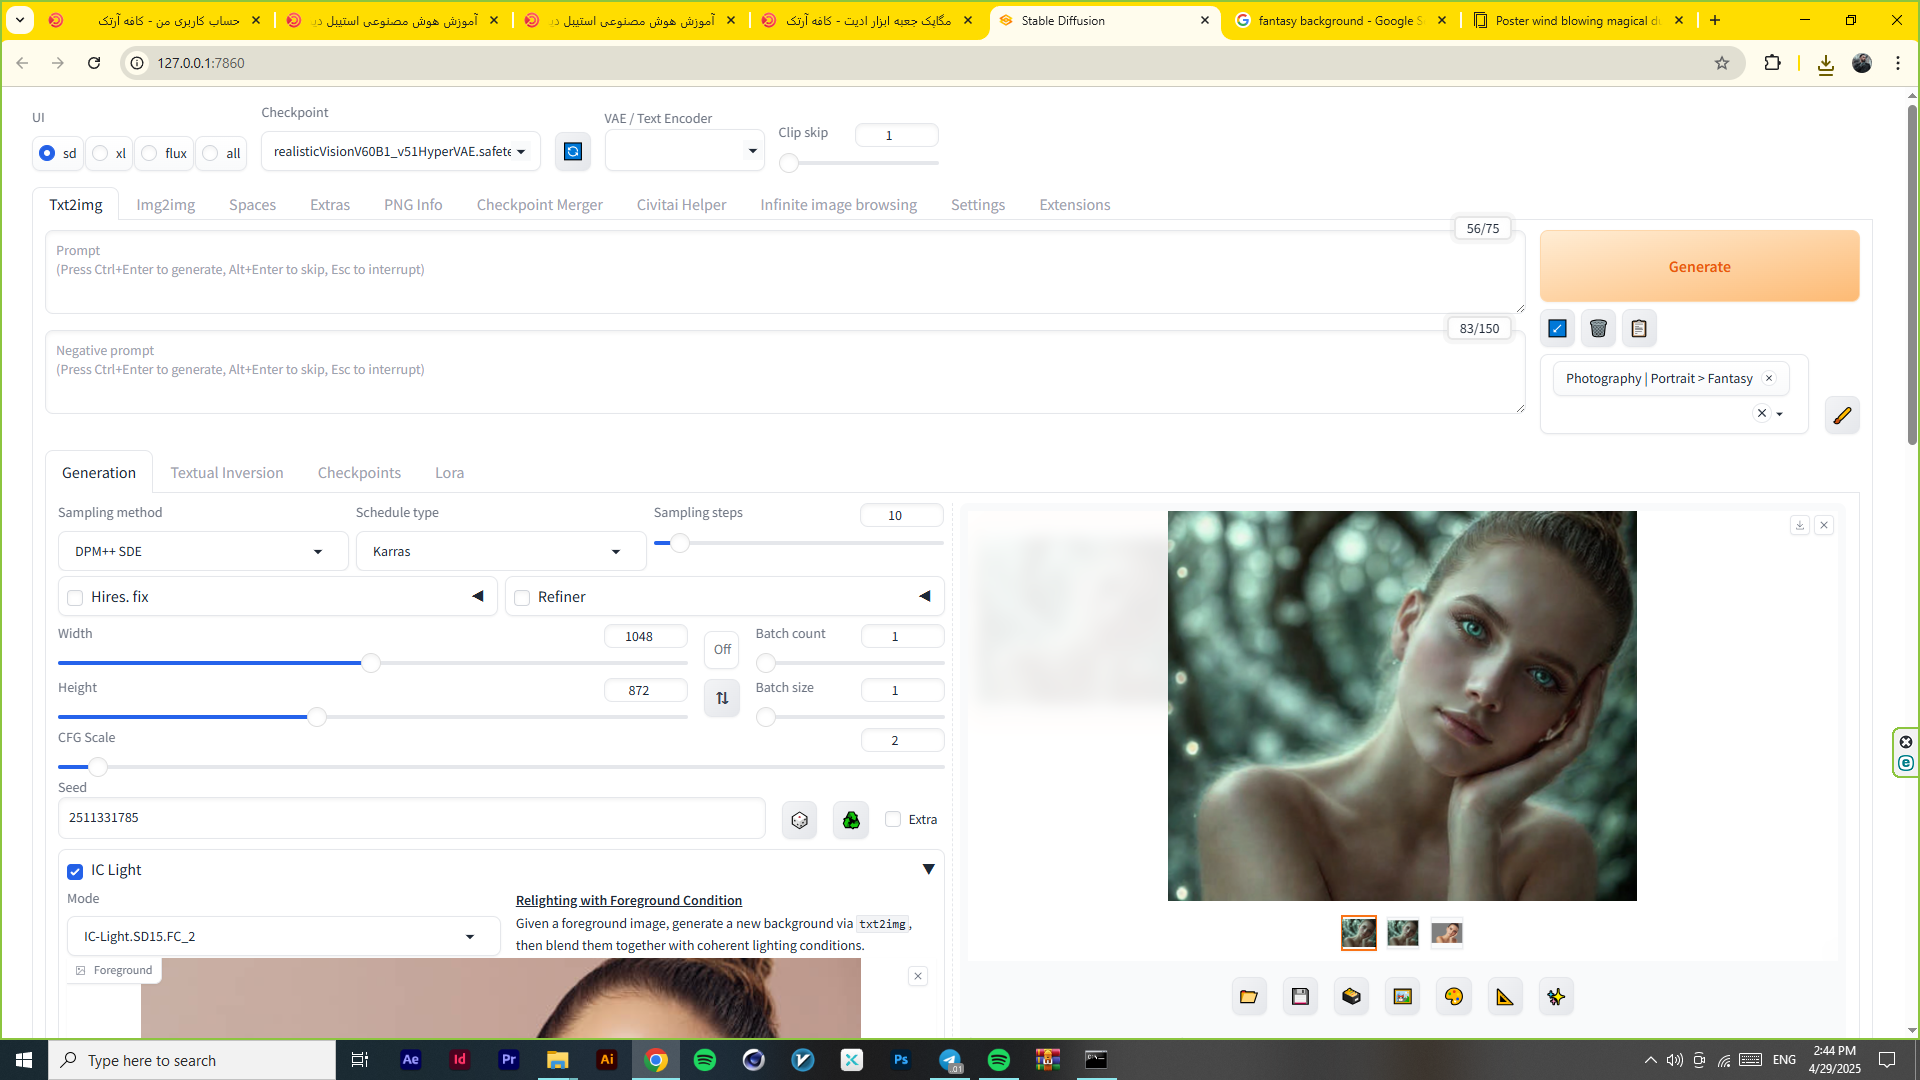Click the green recycle reuse seed icon

click(x=851, y=820)
